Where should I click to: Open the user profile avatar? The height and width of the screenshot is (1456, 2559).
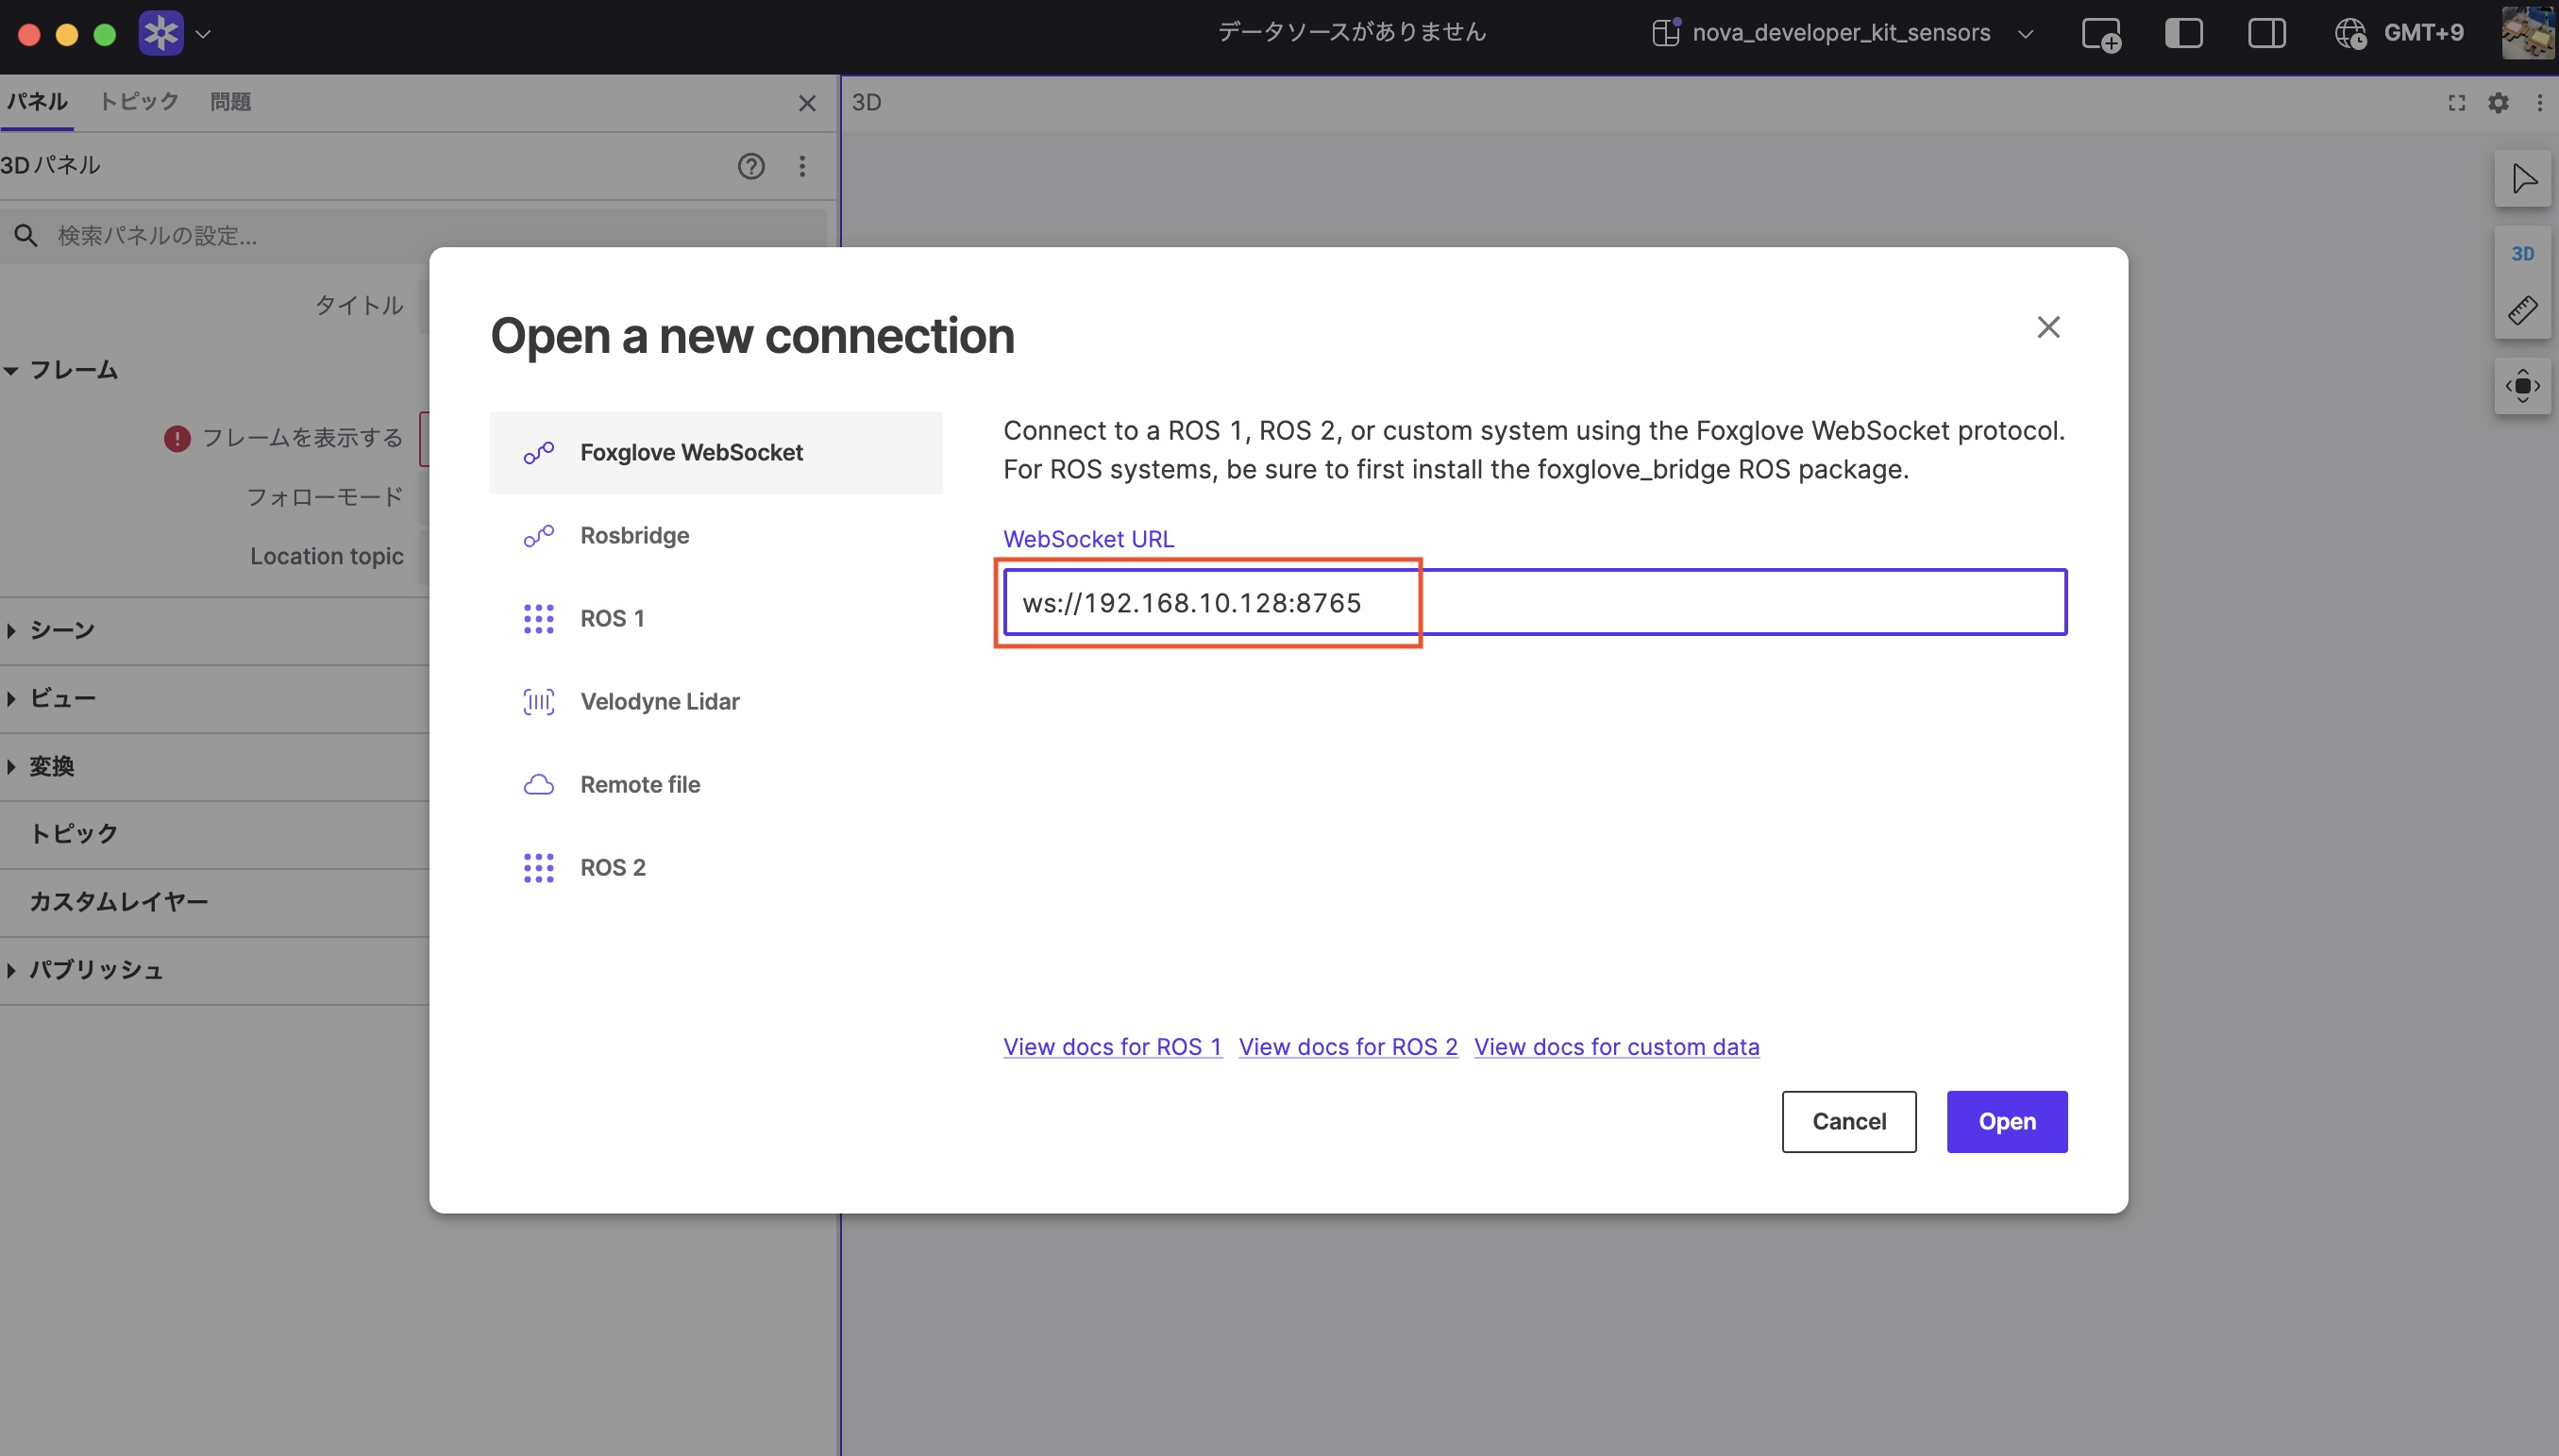click(x=2529, y=33)
